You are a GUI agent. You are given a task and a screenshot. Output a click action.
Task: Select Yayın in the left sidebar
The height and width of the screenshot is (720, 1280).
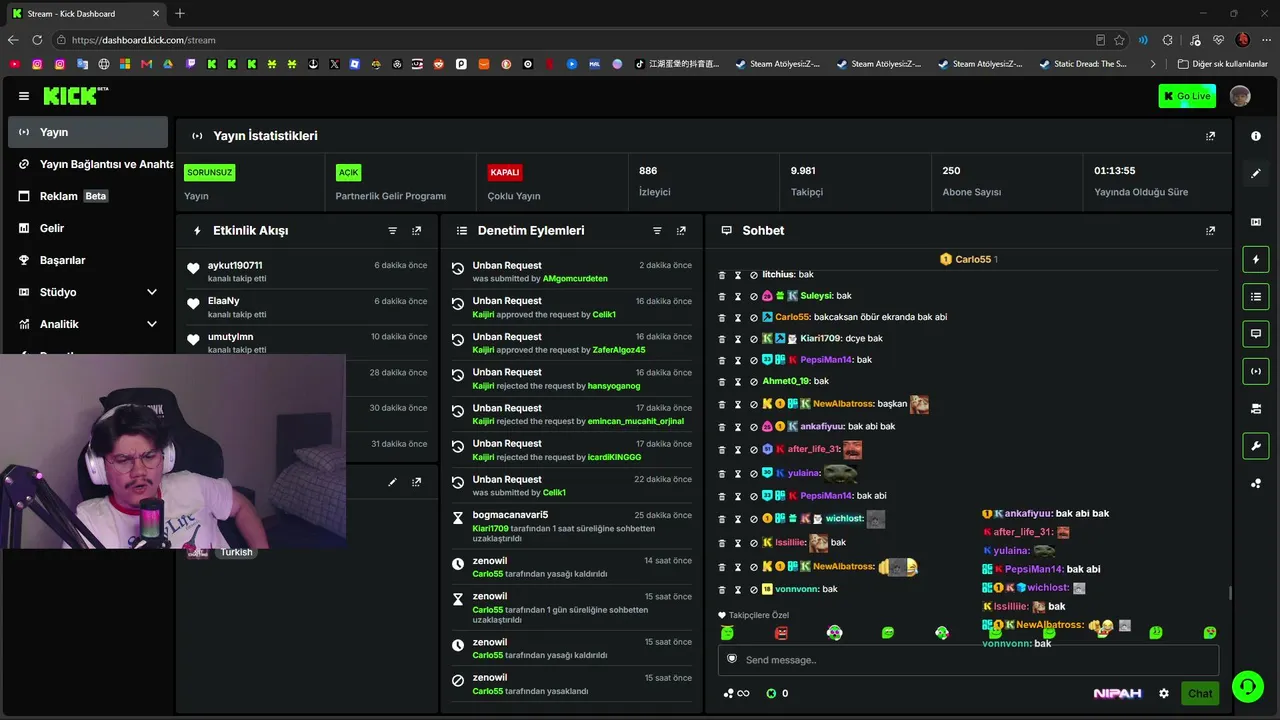pyautogui.click(x=88, y=132)
